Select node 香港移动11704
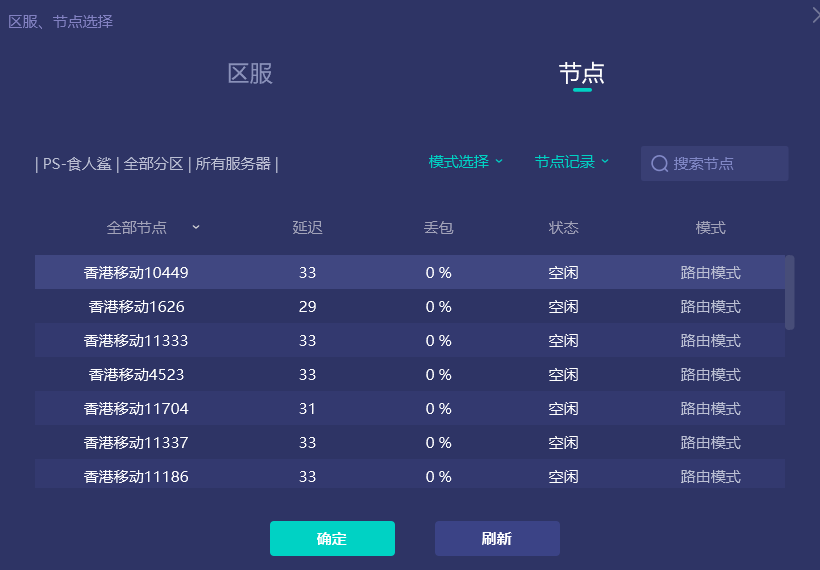This screenshot has width=820, height=570. (409, 408)
